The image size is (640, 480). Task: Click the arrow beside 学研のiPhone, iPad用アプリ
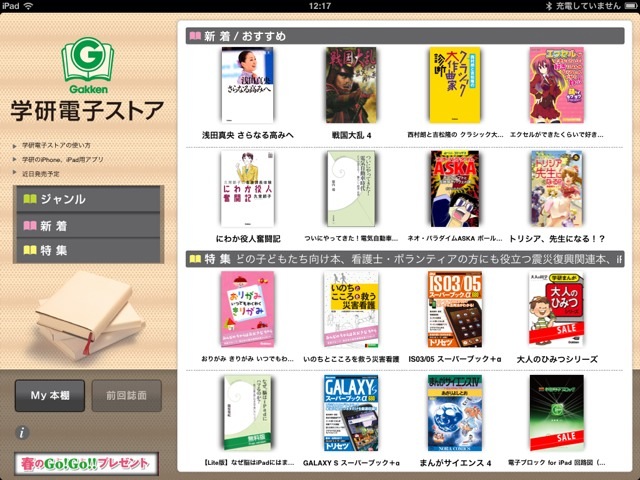click(x=15, y=160)
